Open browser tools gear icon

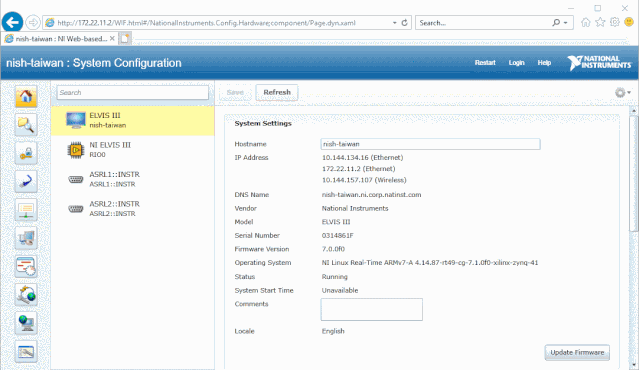tap(615, 22)
